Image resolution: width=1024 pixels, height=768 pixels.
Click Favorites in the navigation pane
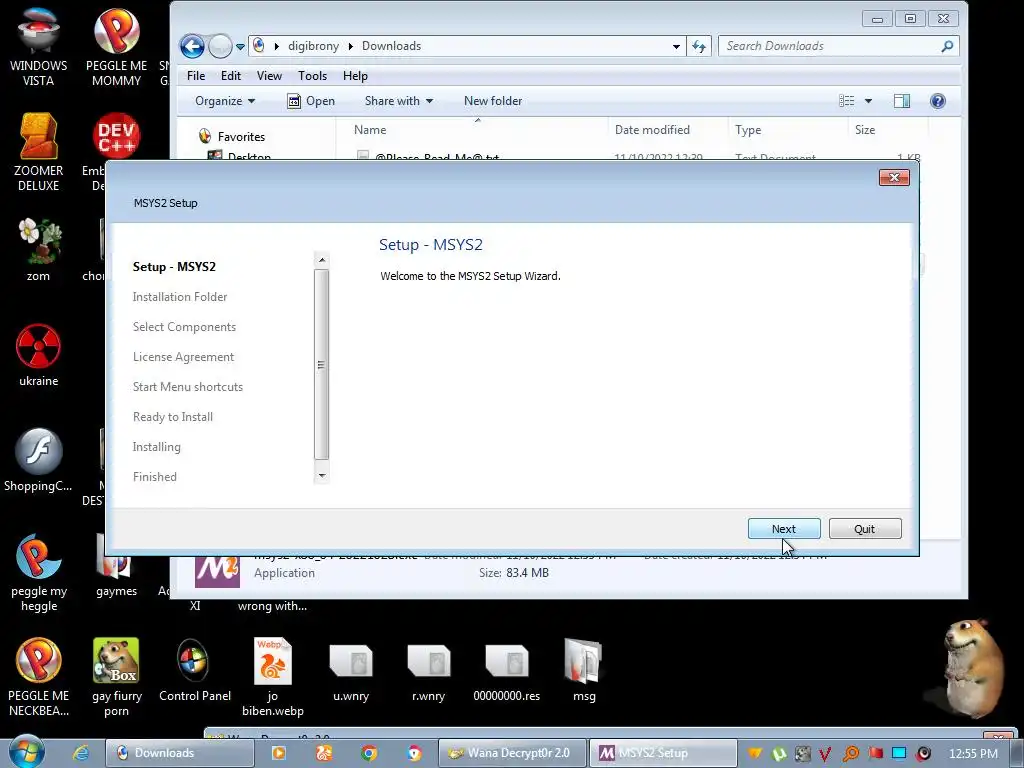coord(241,136)
